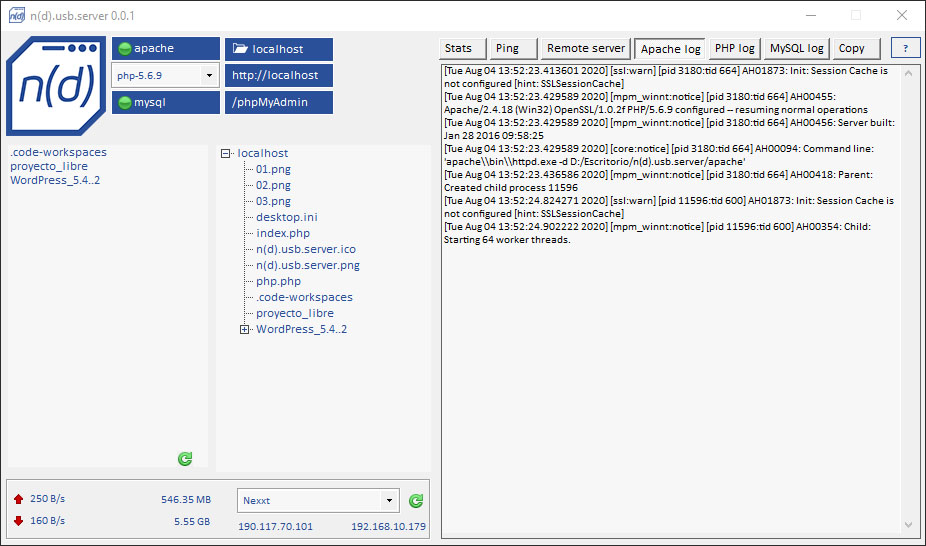
Task: Toggle the apache server status button
Action: point(166,48)
